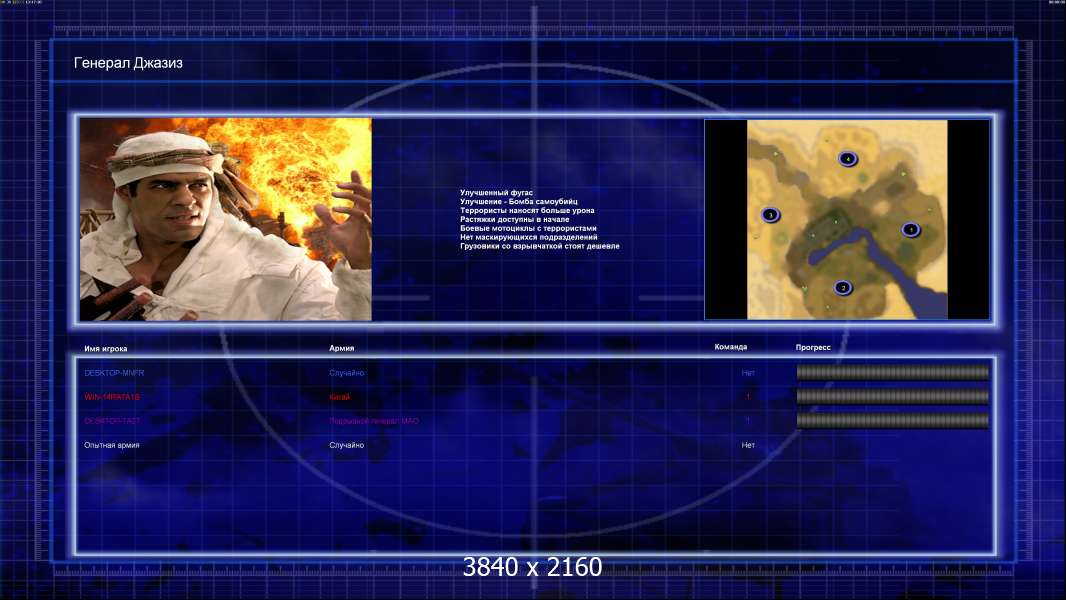This screenshot has height=600, width=1066.
Task: Select start position marker 2 on map
Action: tap(843, 288)
